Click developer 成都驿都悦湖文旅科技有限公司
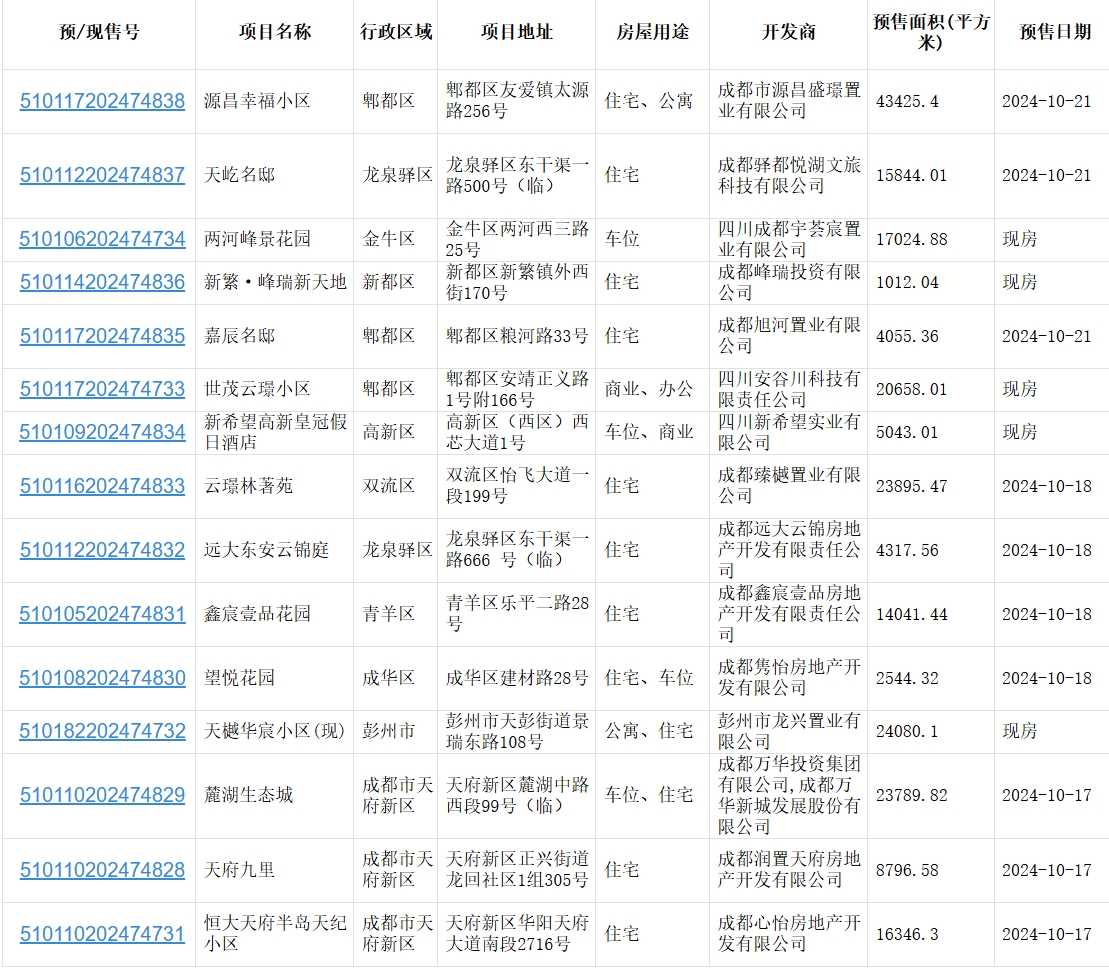Image resolution: width=1109 pixels, height=970 pixels. [789, 175]
